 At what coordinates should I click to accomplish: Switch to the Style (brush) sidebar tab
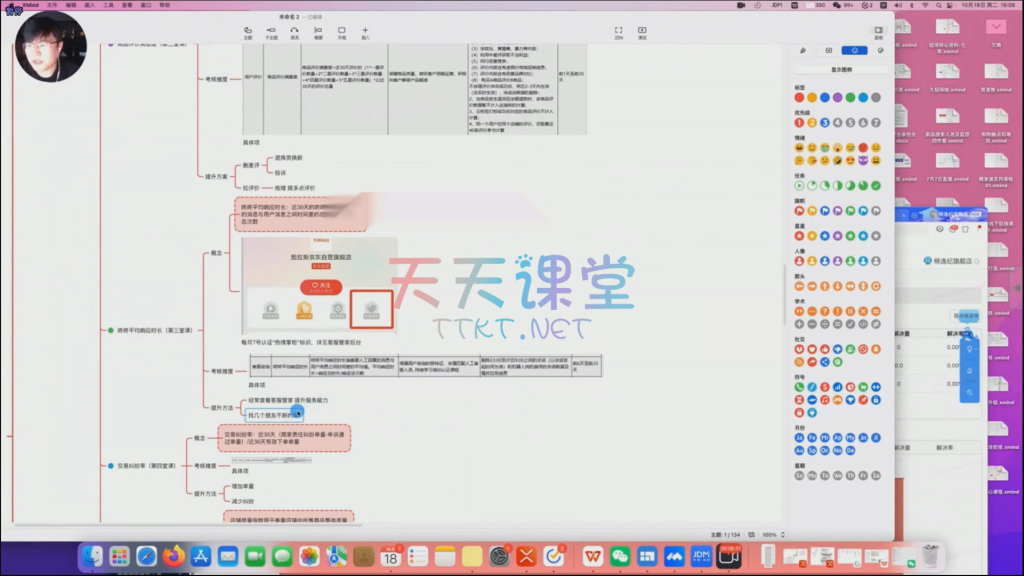803,50
